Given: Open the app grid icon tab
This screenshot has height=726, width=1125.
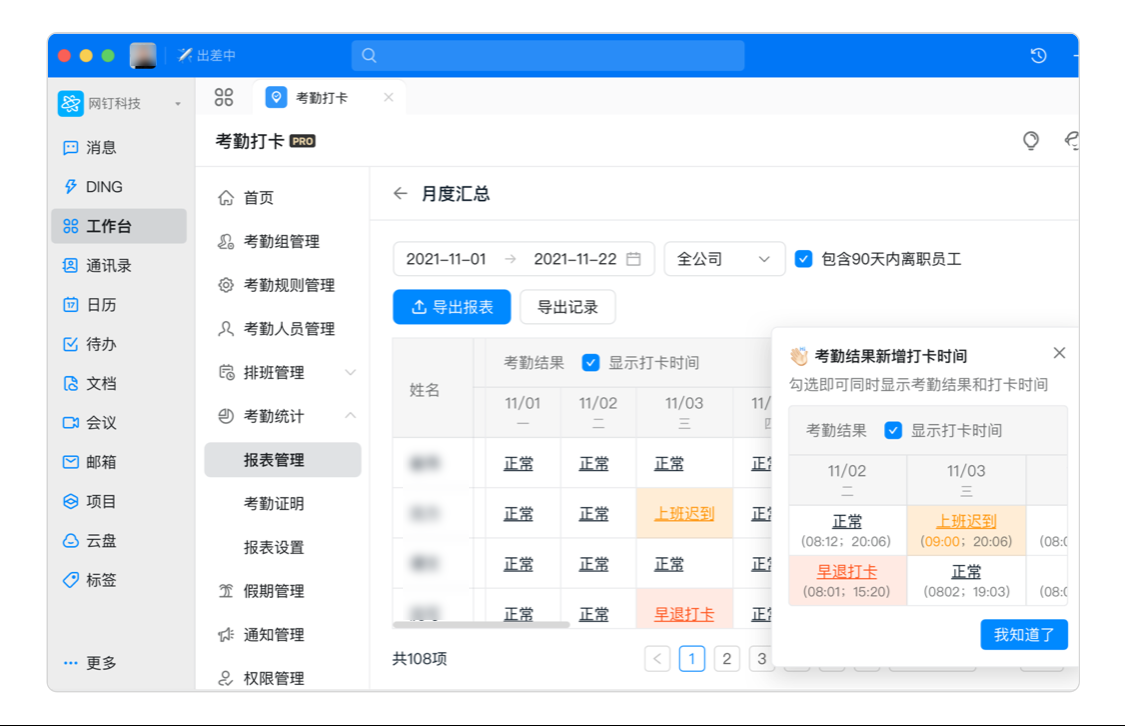Looking at the screenshot, I should [224, 97].
